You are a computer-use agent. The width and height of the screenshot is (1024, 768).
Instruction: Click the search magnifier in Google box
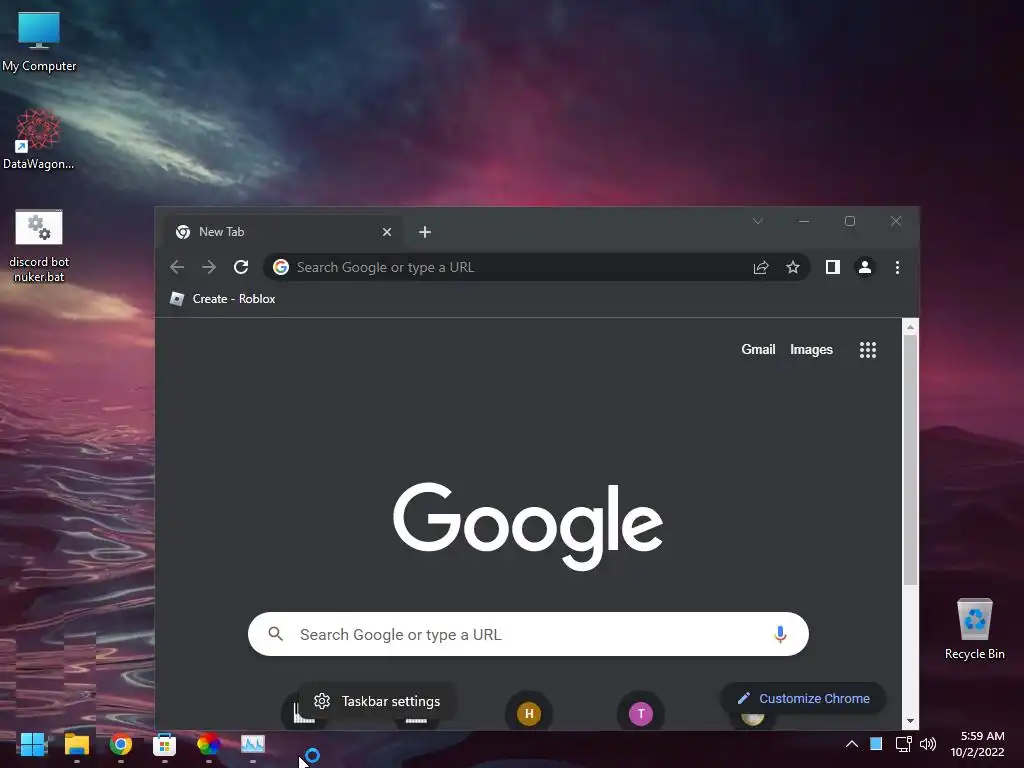coord(276,633)
